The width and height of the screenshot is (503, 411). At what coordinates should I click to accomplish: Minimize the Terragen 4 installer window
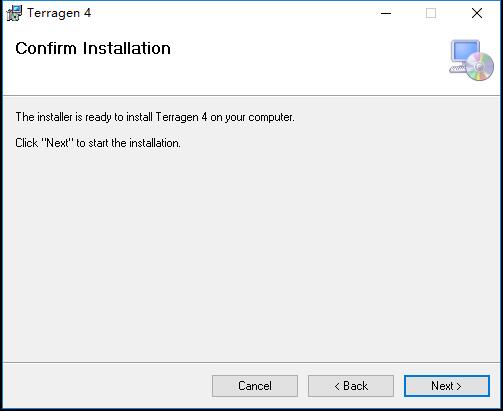386,13
